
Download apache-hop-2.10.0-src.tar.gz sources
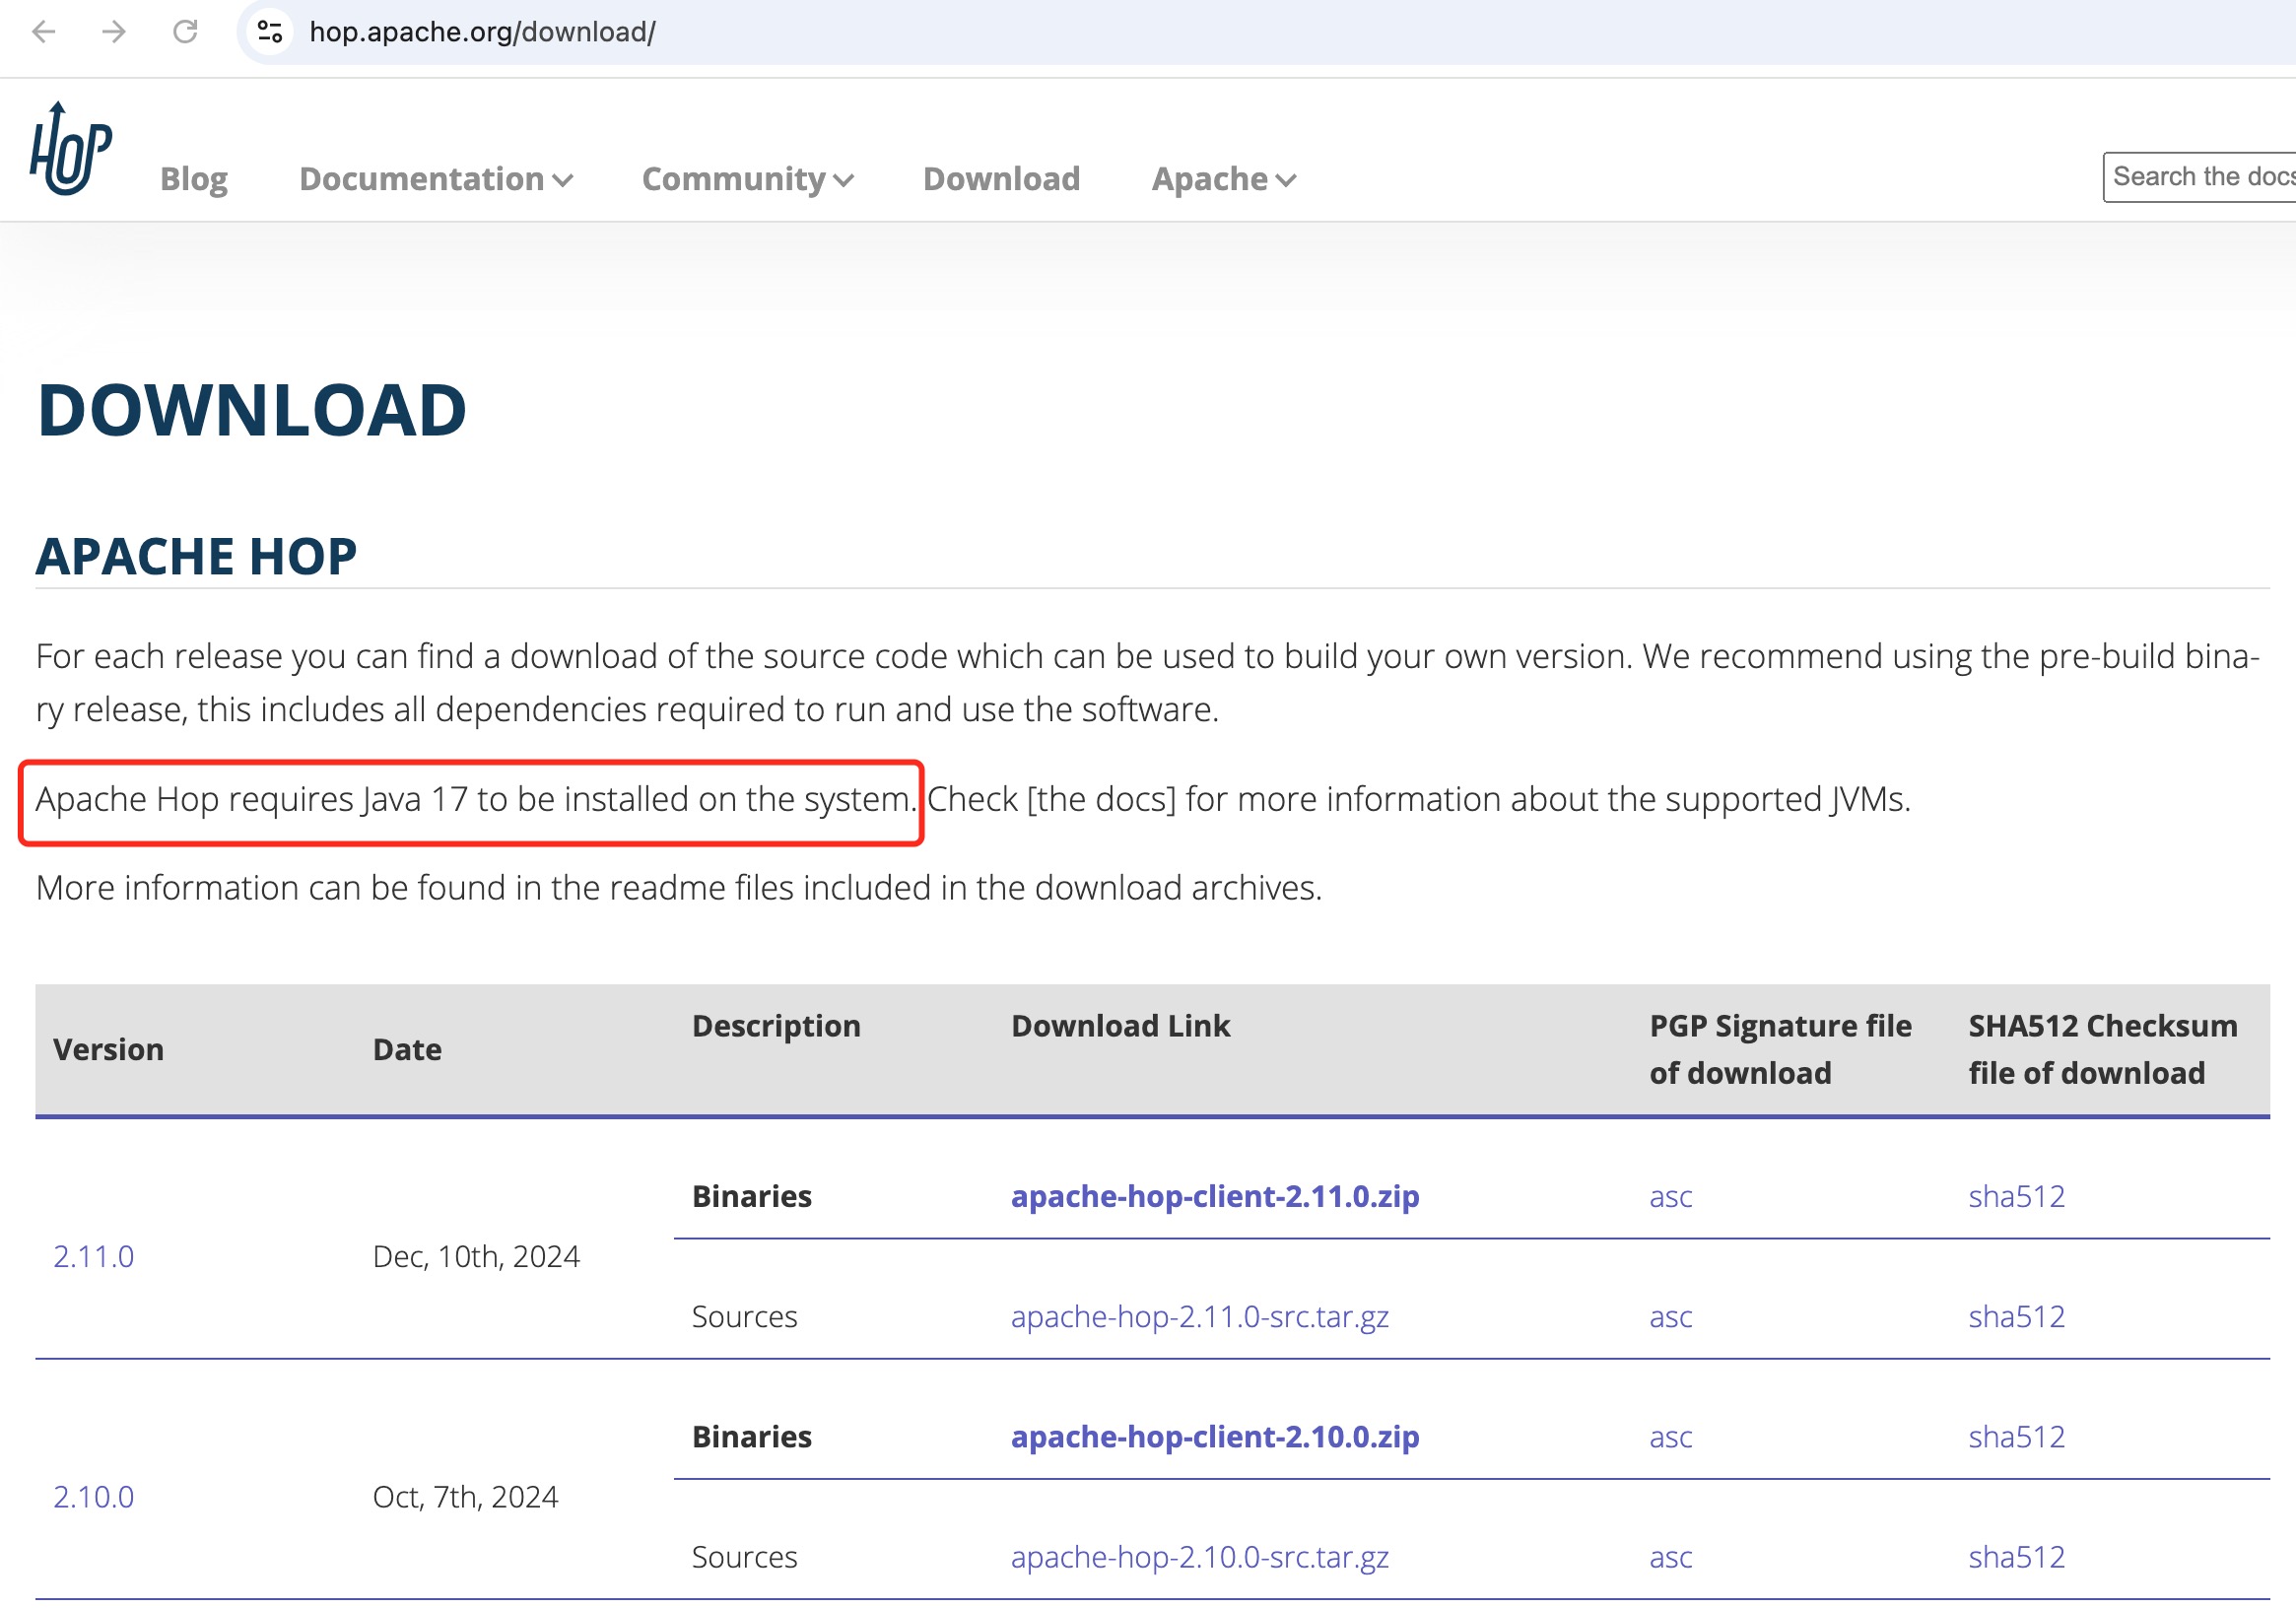pyautogui.click(x=1199, y=1556)
